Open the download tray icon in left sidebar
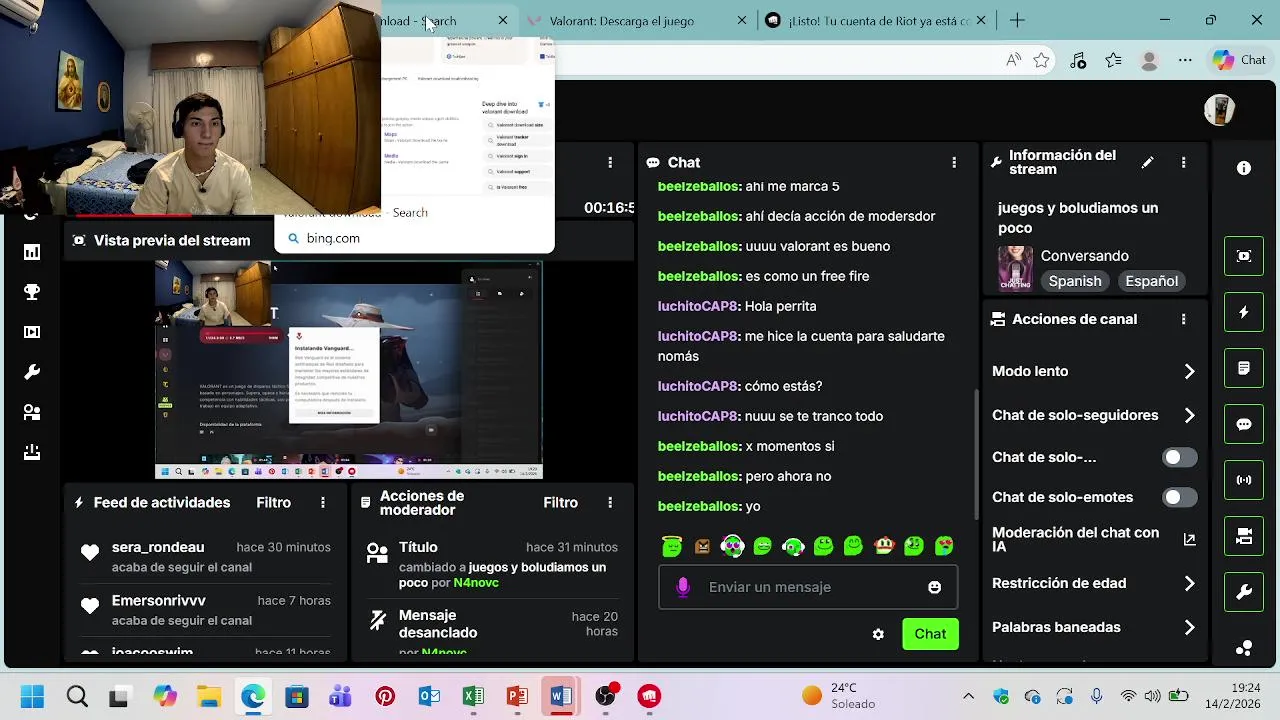 (x=32, y=452)
